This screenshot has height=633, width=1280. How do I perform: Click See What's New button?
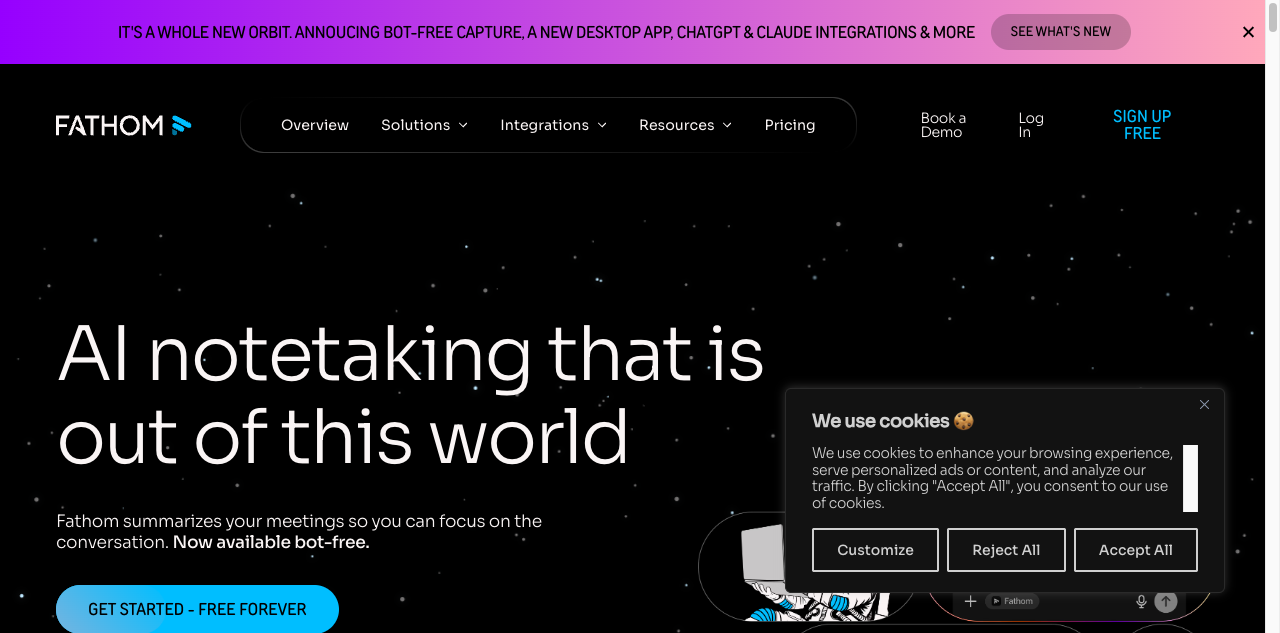click(x=1060, y=32)
